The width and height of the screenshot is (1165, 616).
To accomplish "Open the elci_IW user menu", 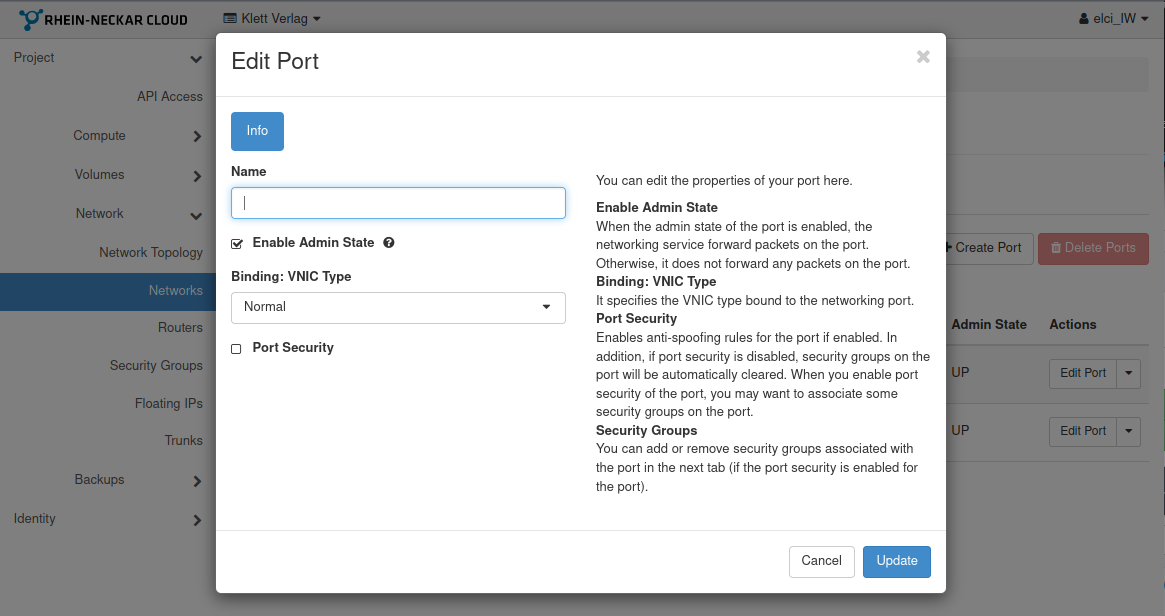I will 1113,18.
